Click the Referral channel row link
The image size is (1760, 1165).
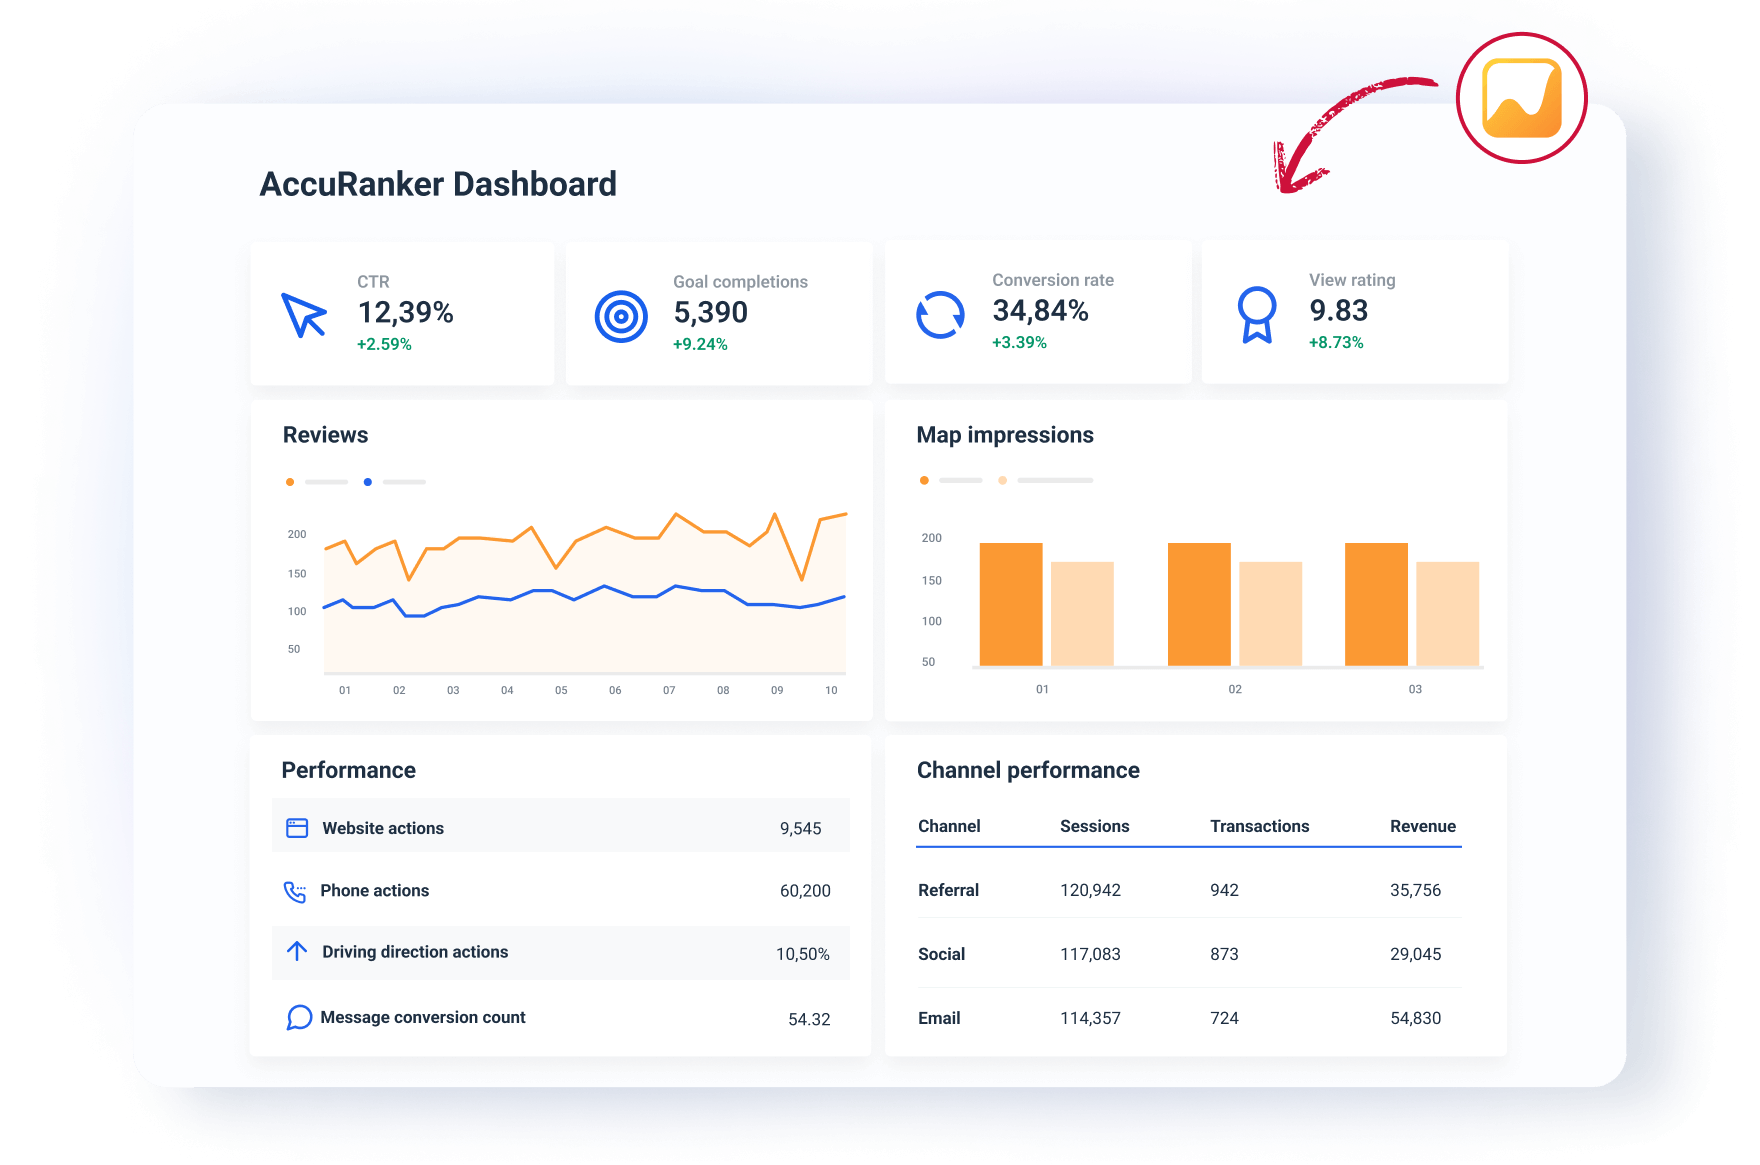click(948, 889)
